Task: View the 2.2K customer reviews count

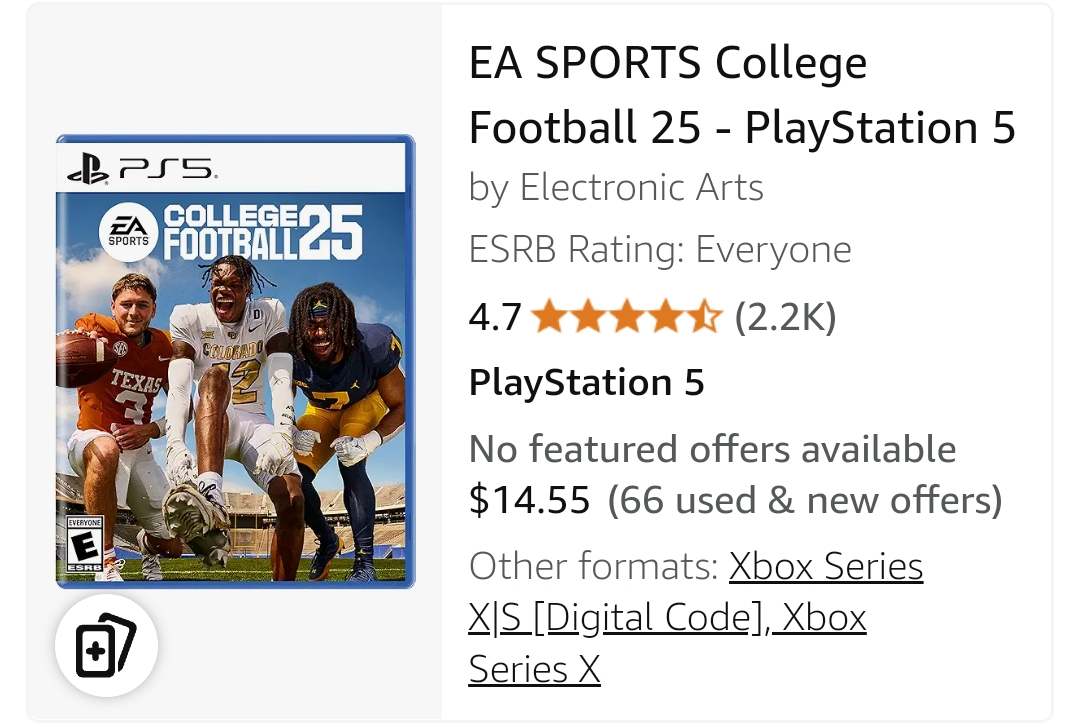Action: (x=785, y=317)
